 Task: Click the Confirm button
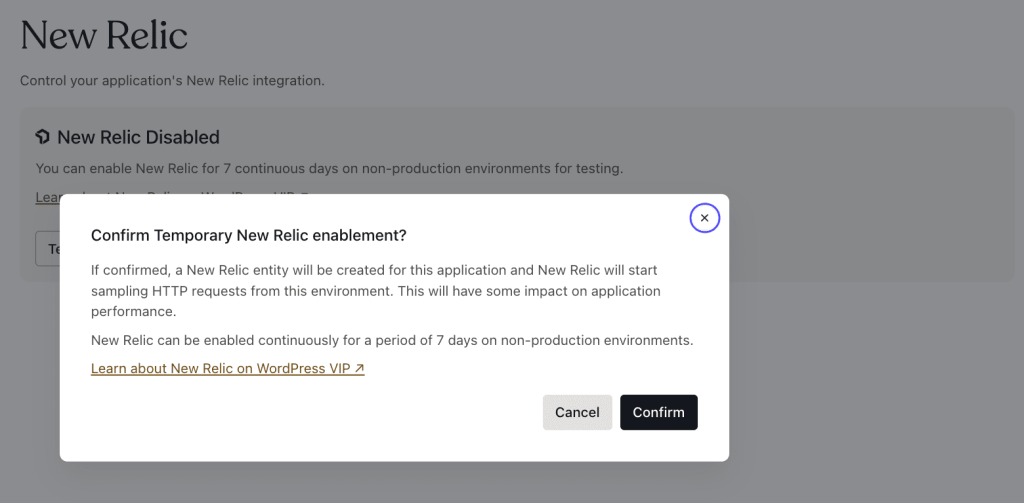pyautogui.click(x=658, y=412)
